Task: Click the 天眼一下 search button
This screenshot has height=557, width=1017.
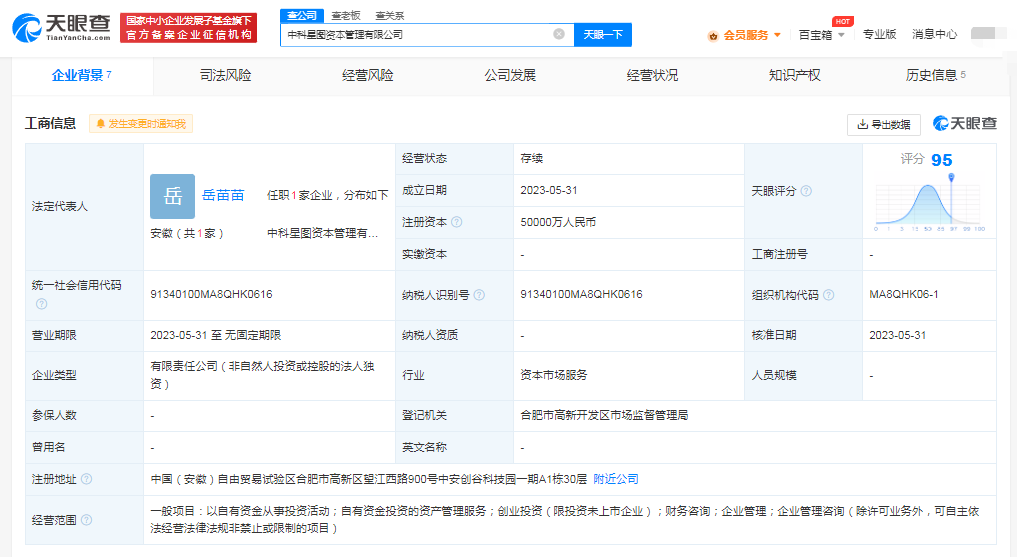Action: (603, 34)
